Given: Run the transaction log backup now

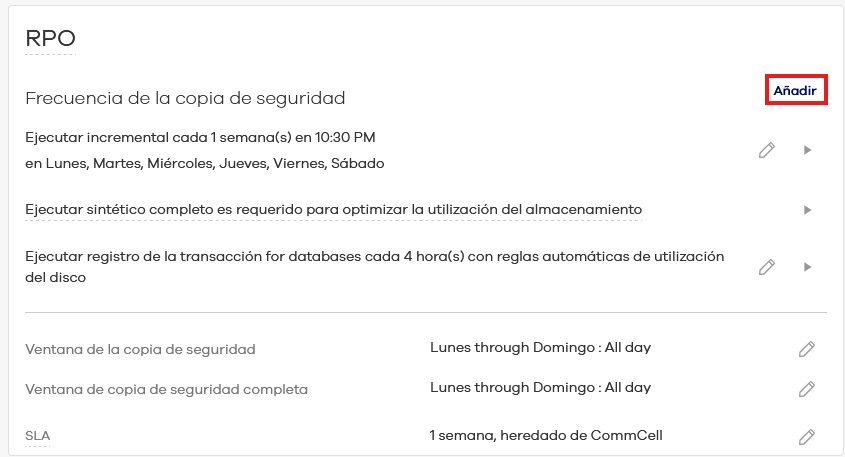Looking at the screenshot, I should (807, 267).
